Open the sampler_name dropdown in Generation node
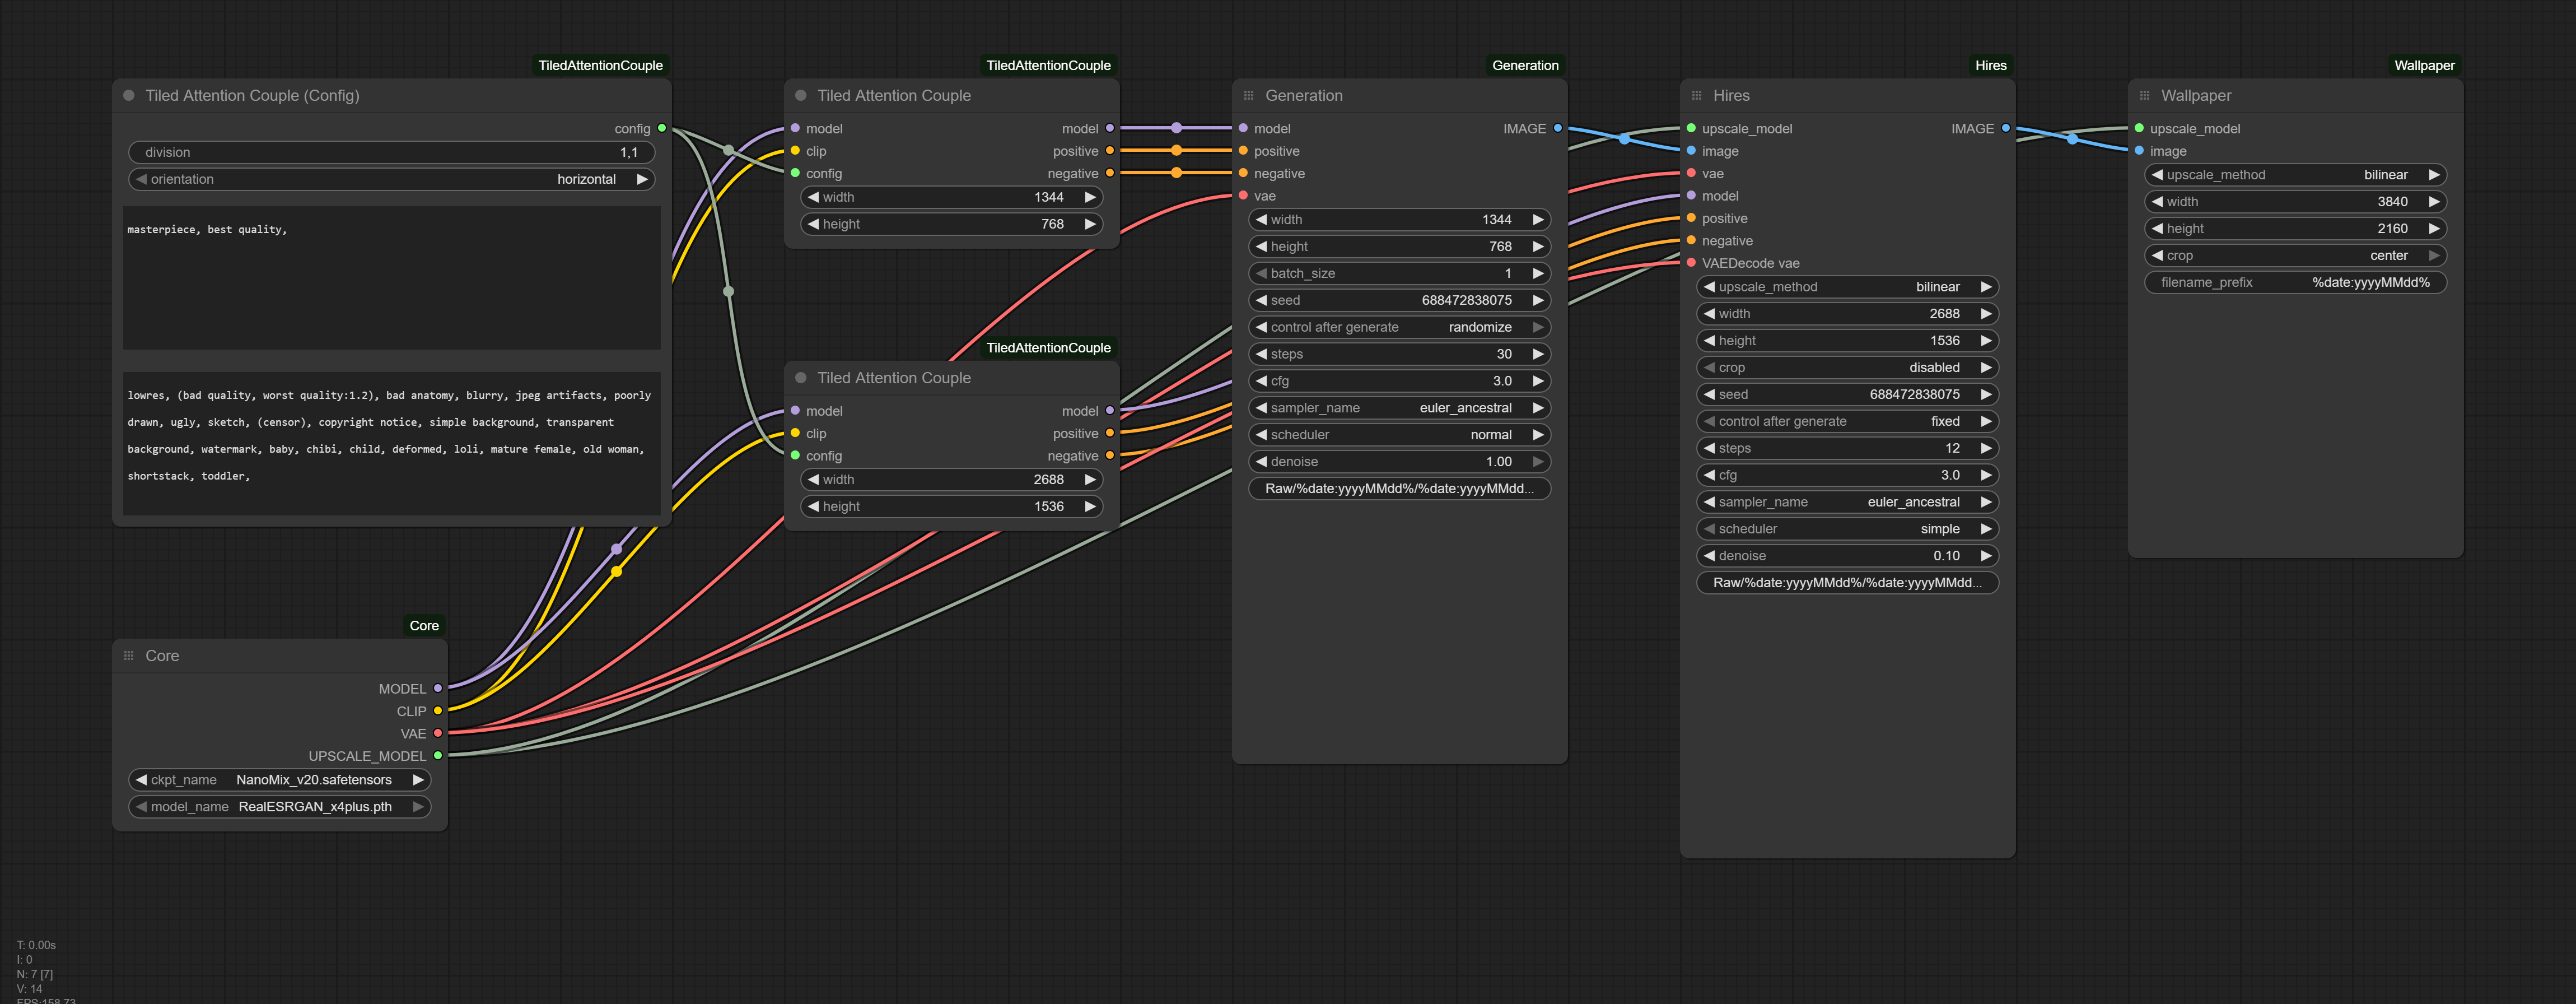The image size is (2576, 1004). (x=1399, y=408)
